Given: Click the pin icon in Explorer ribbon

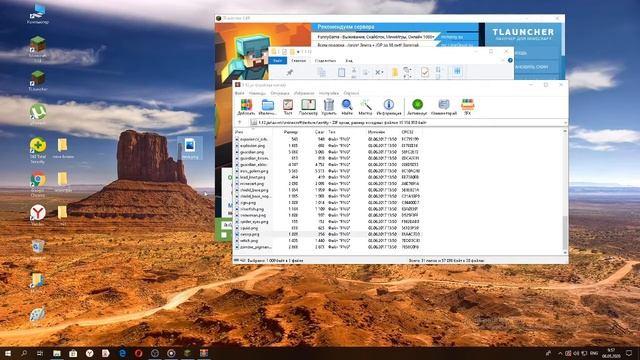Looking at the screenshot, I should pos(289,72).
